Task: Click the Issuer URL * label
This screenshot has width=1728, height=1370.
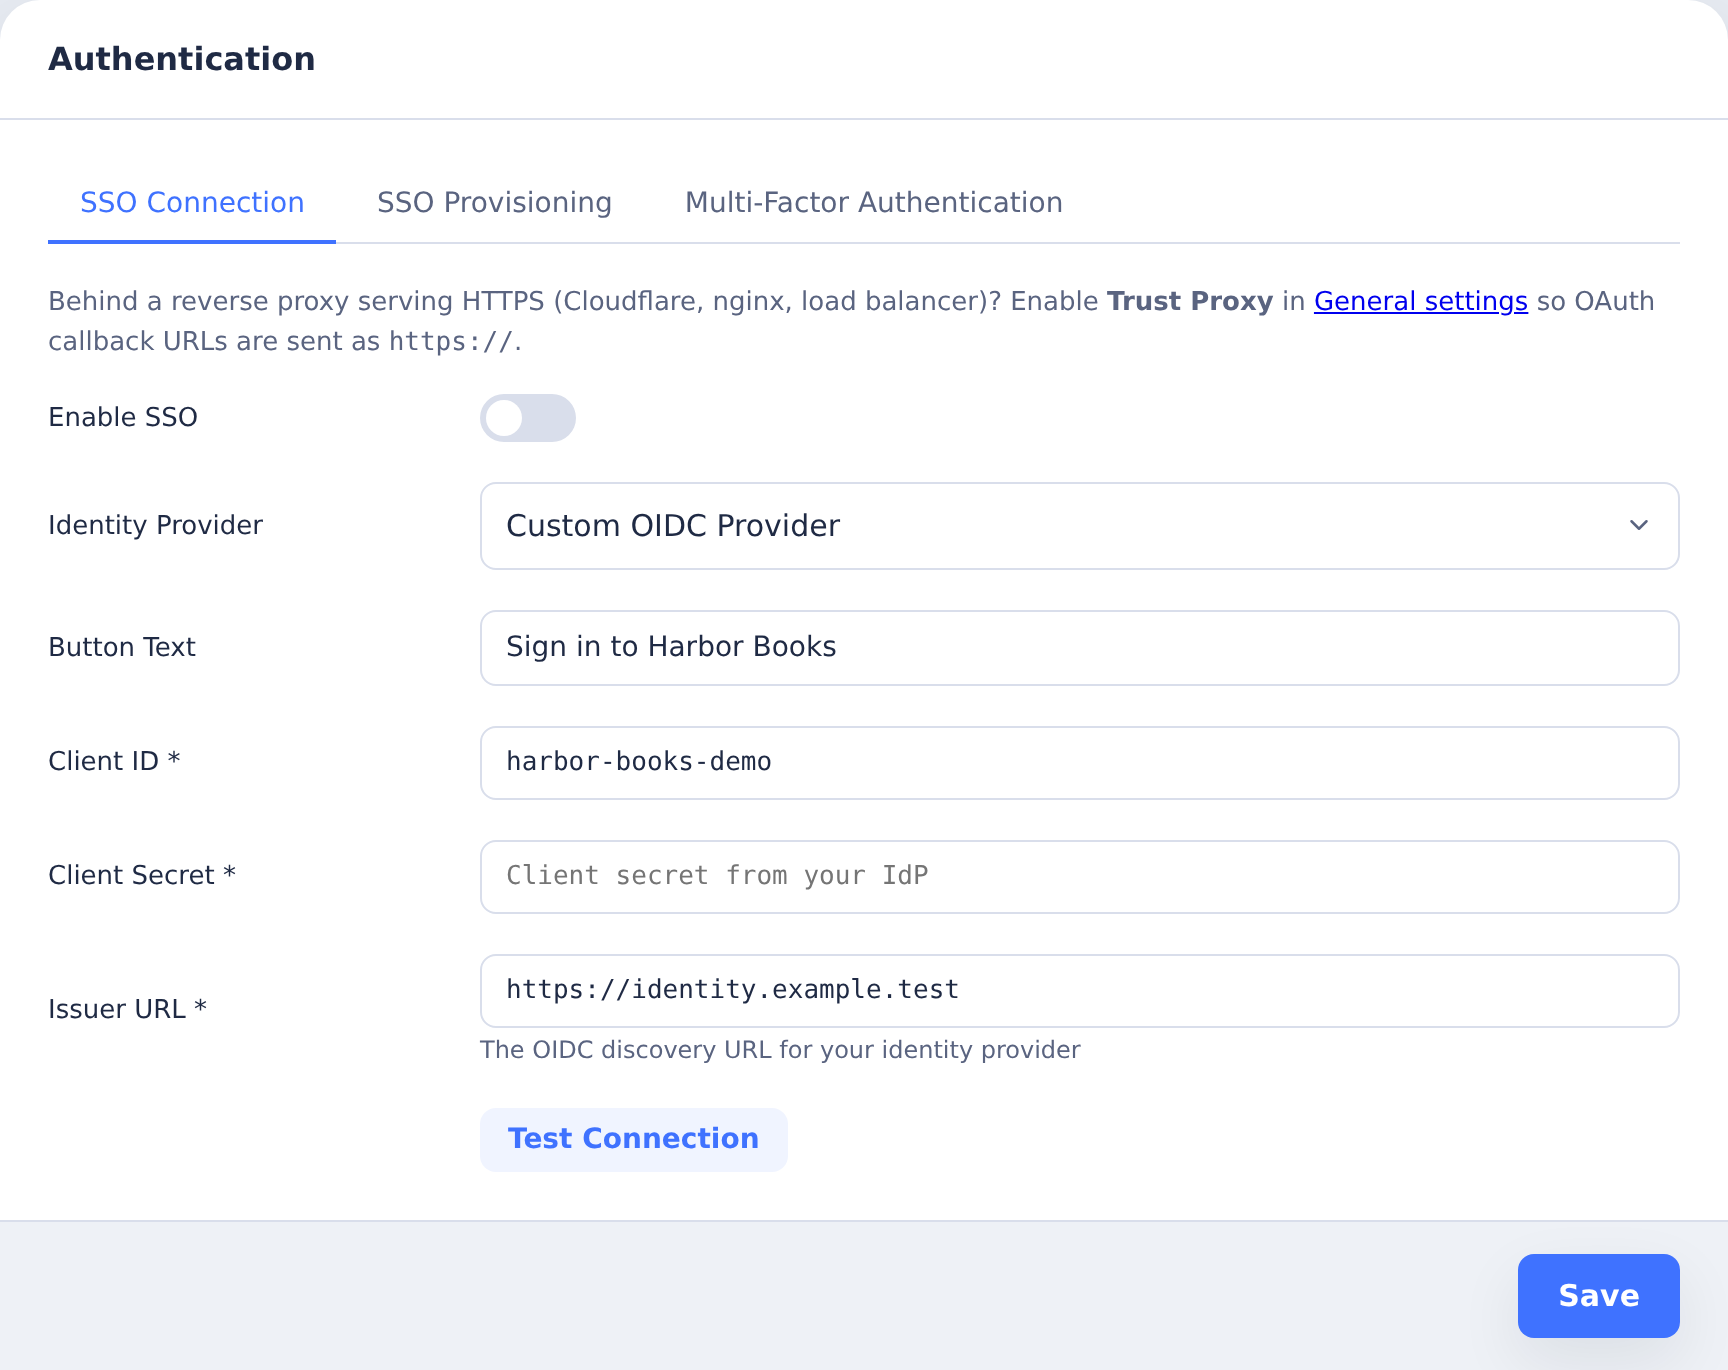Action: pos(127,1009)
